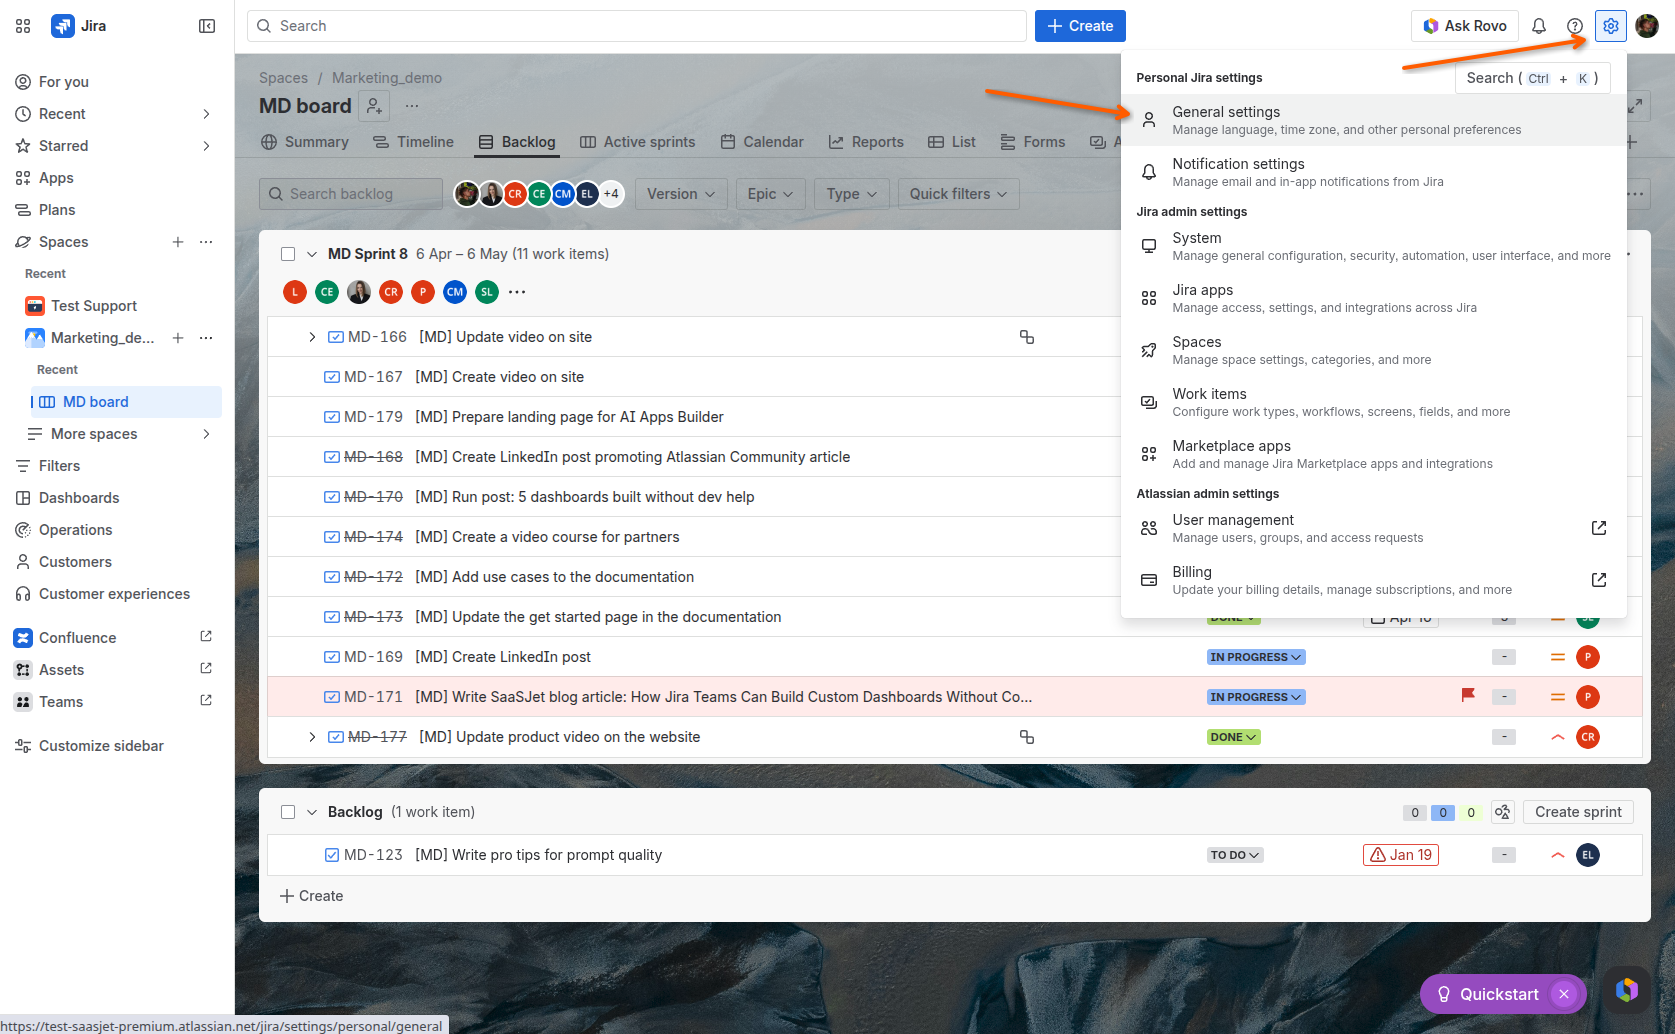Open the more actions dots next to MD board
This screenshot has width=1675, height=1034.
tap(412, 106)
